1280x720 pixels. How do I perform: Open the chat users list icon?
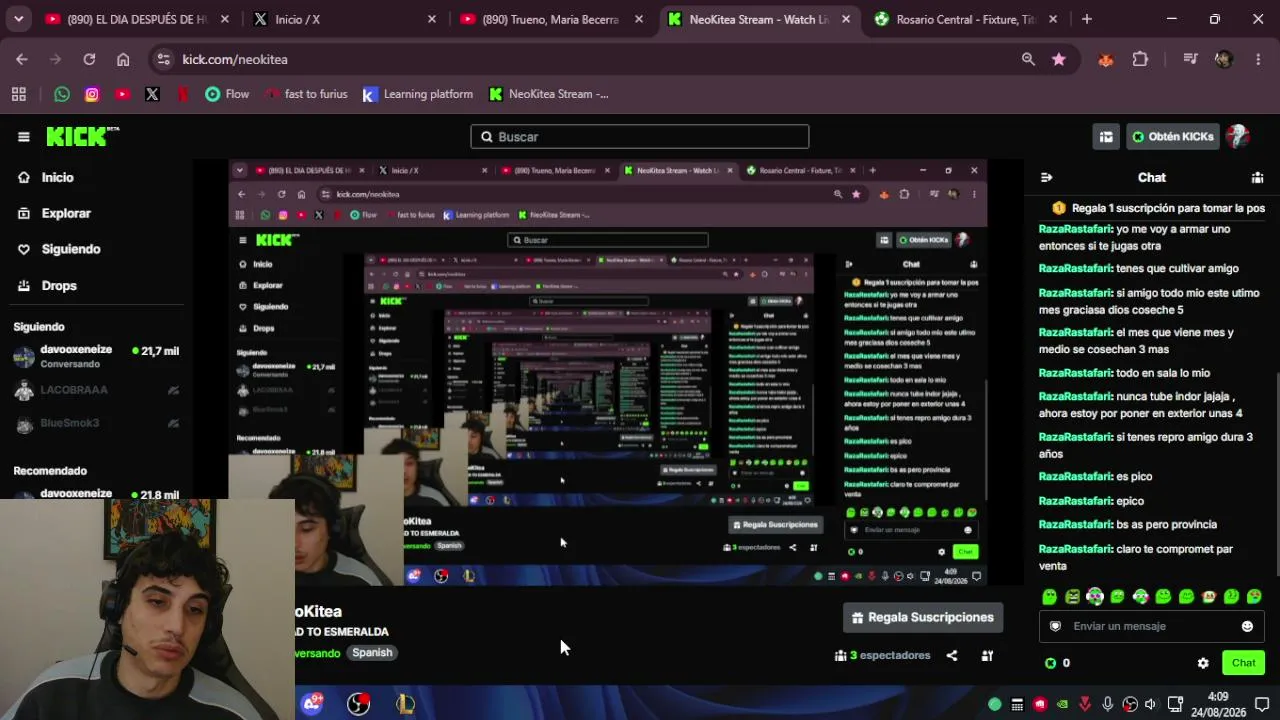tap(1257, 177)
